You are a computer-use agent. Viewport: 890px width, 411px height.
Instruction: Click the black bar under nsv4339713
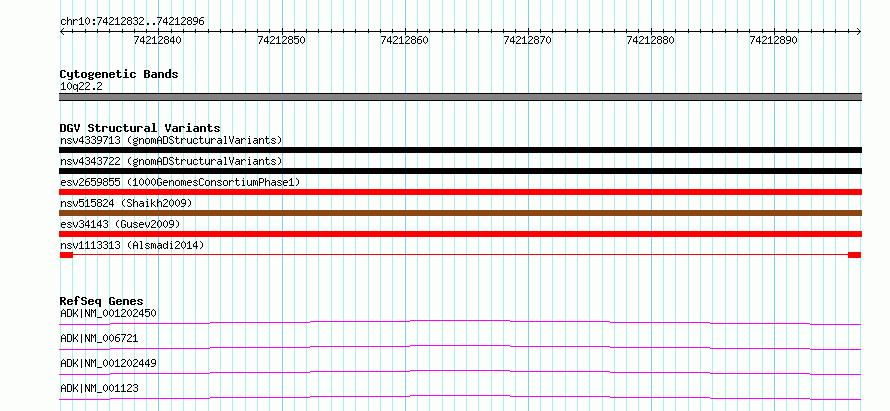(x=460, y=150)
